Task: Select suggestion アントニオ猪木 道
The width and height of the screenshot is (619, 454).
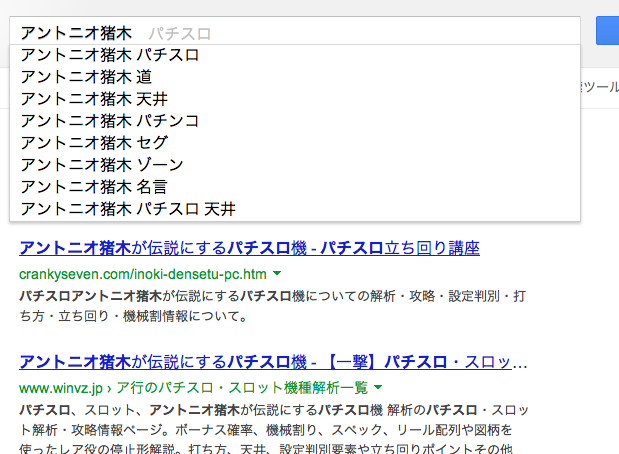Action: click(294, 77)
